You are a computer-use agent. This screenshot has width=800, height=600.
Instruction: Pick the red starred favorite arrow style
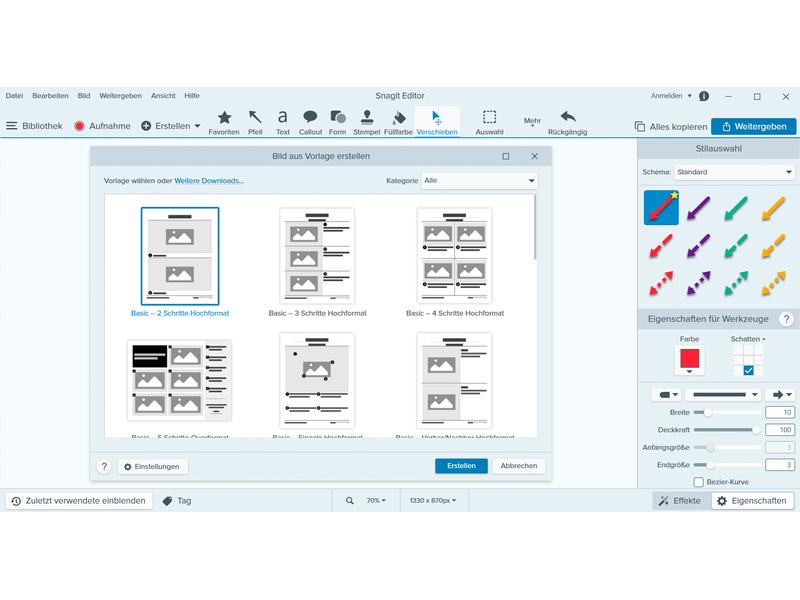[661, 208]
